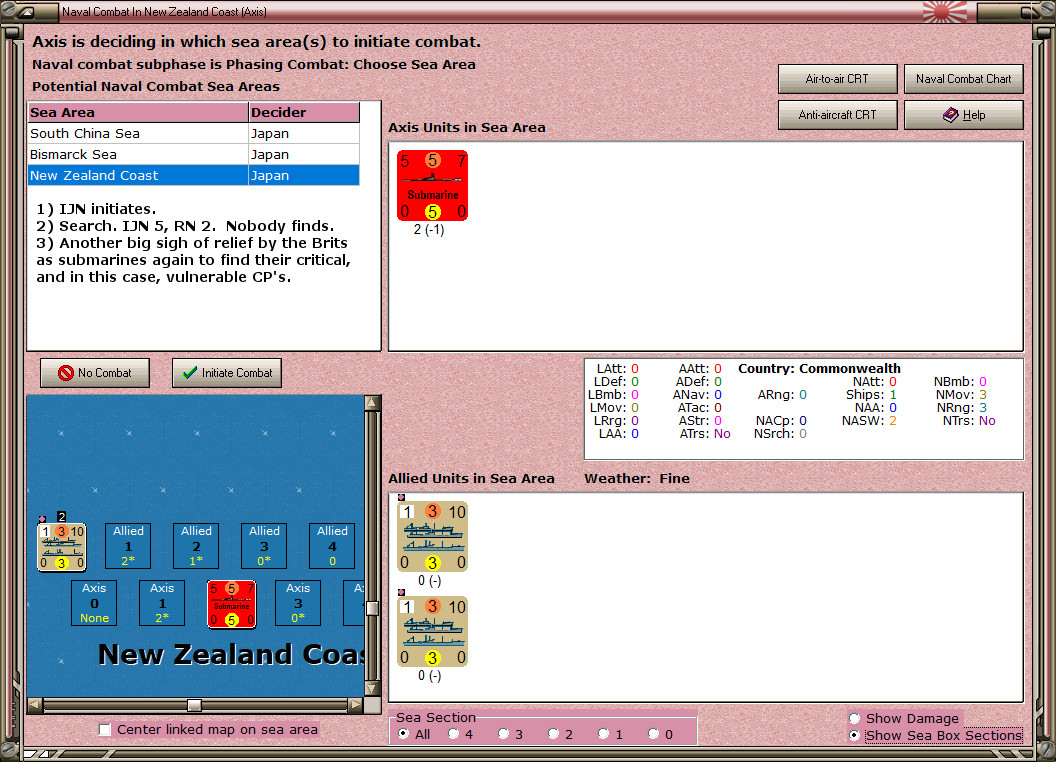The image size is (1056, 762).
Task: Click the Sea Area column header
Action: point(138,113)
